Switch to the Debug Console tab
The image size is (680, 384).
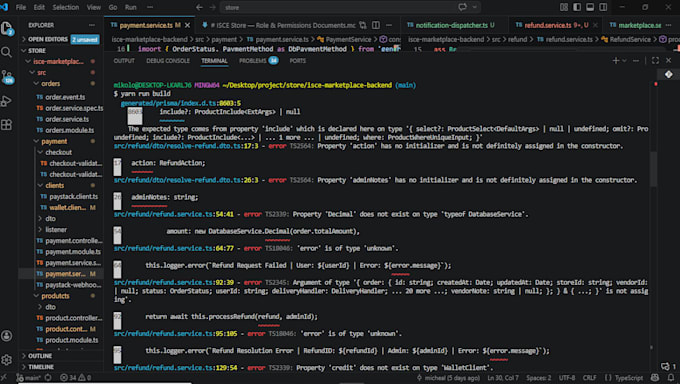pos(168,61)
